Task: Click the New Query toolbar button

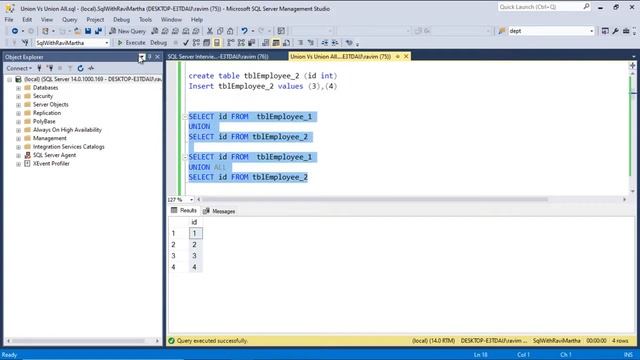Action: [x=127, y=31]
